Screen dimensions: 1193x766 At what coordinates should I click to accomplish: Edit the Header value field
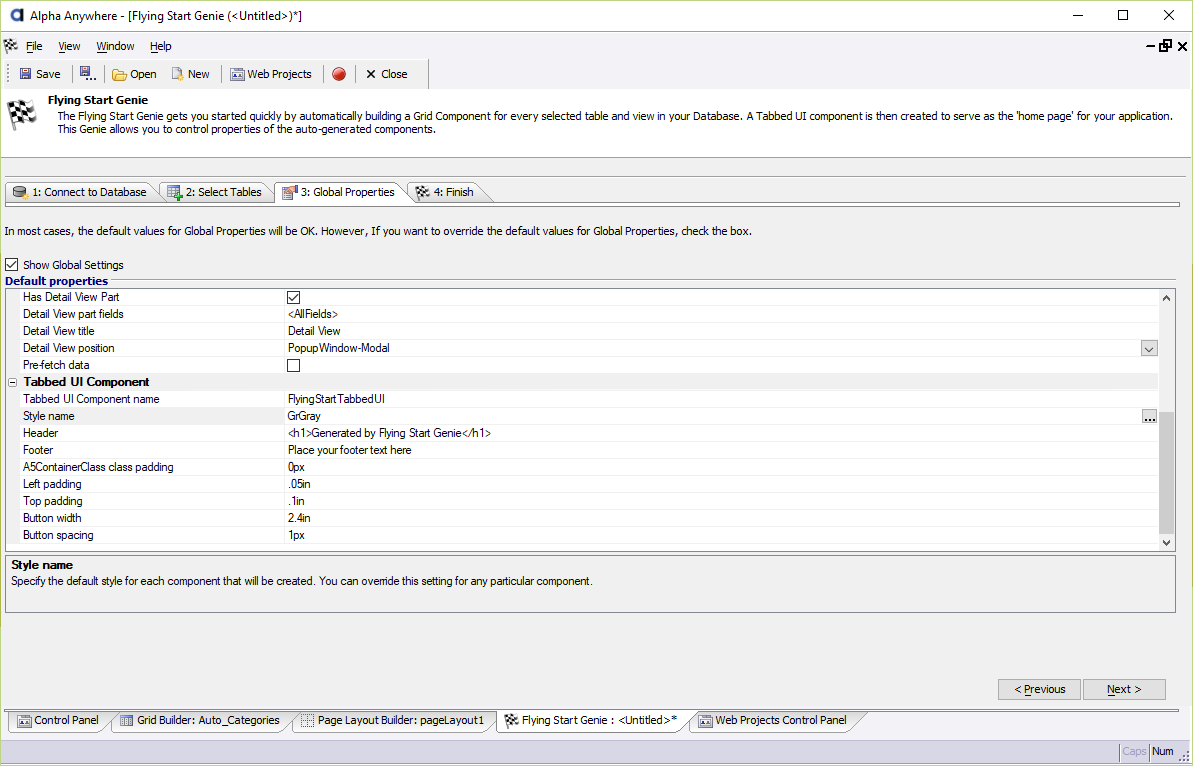click(x=720, y=433)
